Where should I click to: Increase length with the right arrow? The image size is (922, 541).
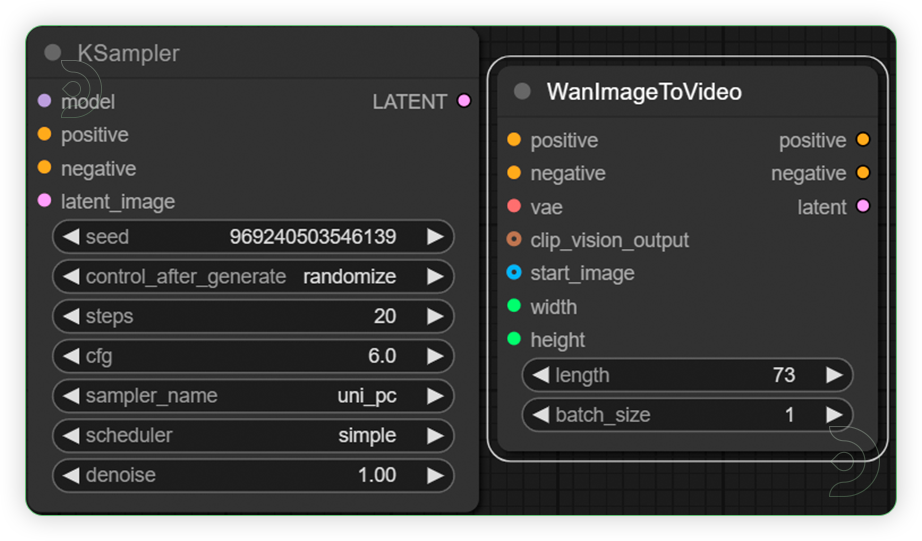click(834, 375)
